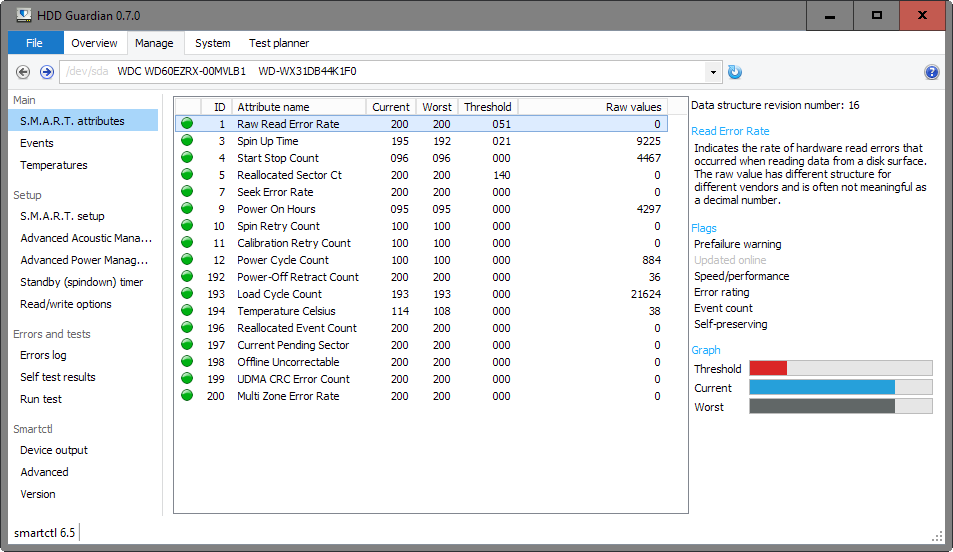
Task: Open Standby (spindown) timer settings
Action: (81, 282)
